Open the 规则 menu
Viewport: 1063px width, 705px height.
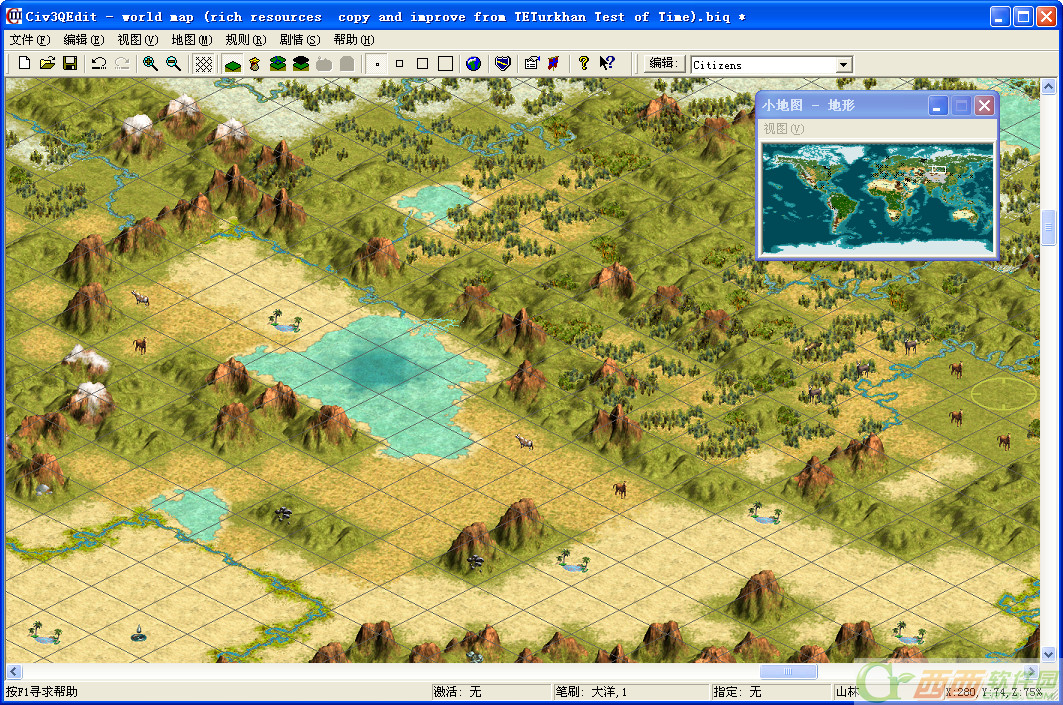pyautogui.click(x=245, y=40)
